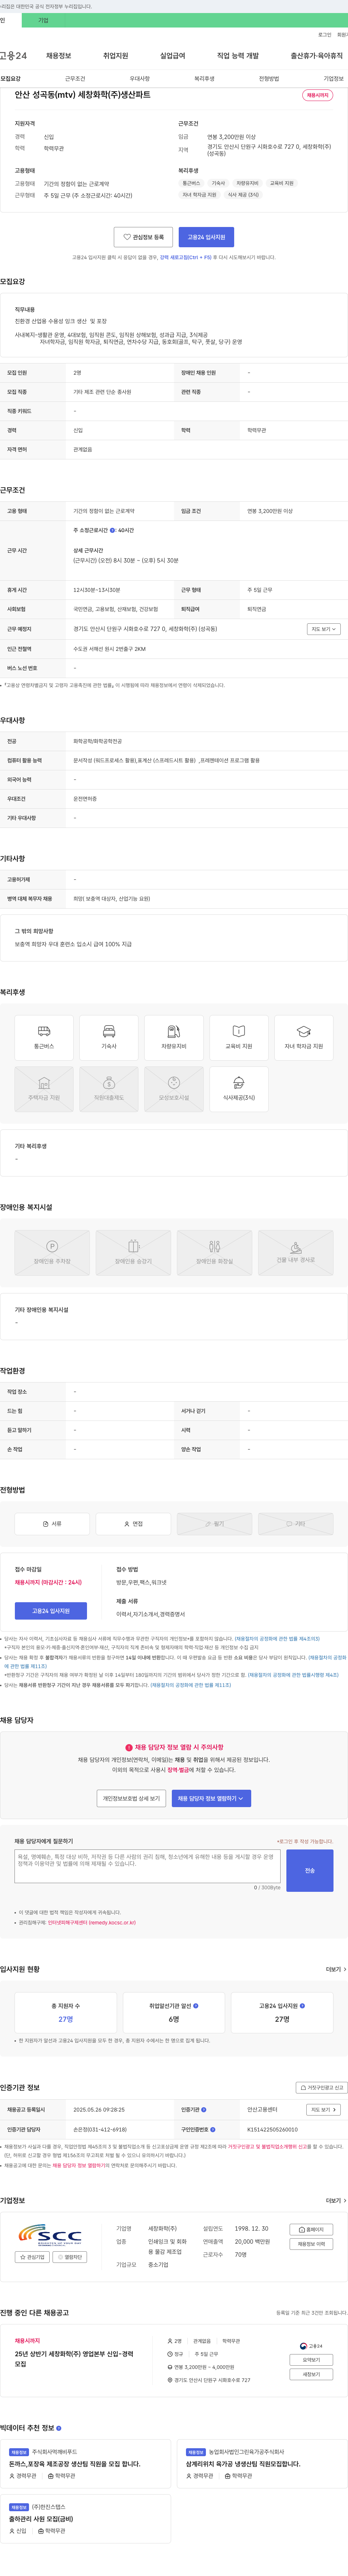Select the 장애인용 주차장 icon
This screenshot has width=348, height=2576.
click(x=52, y=1252)
